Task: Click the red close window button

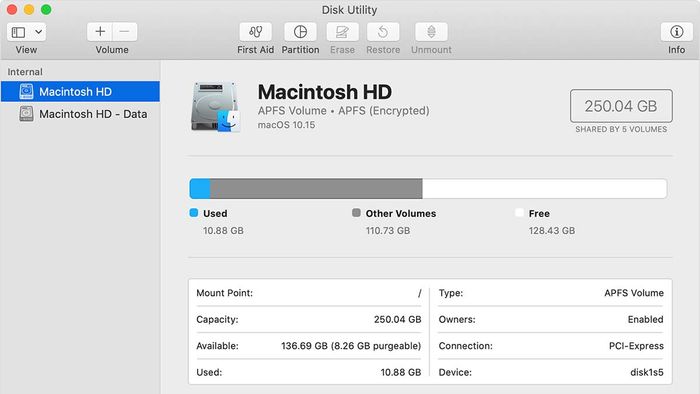Action: point(12,9)
